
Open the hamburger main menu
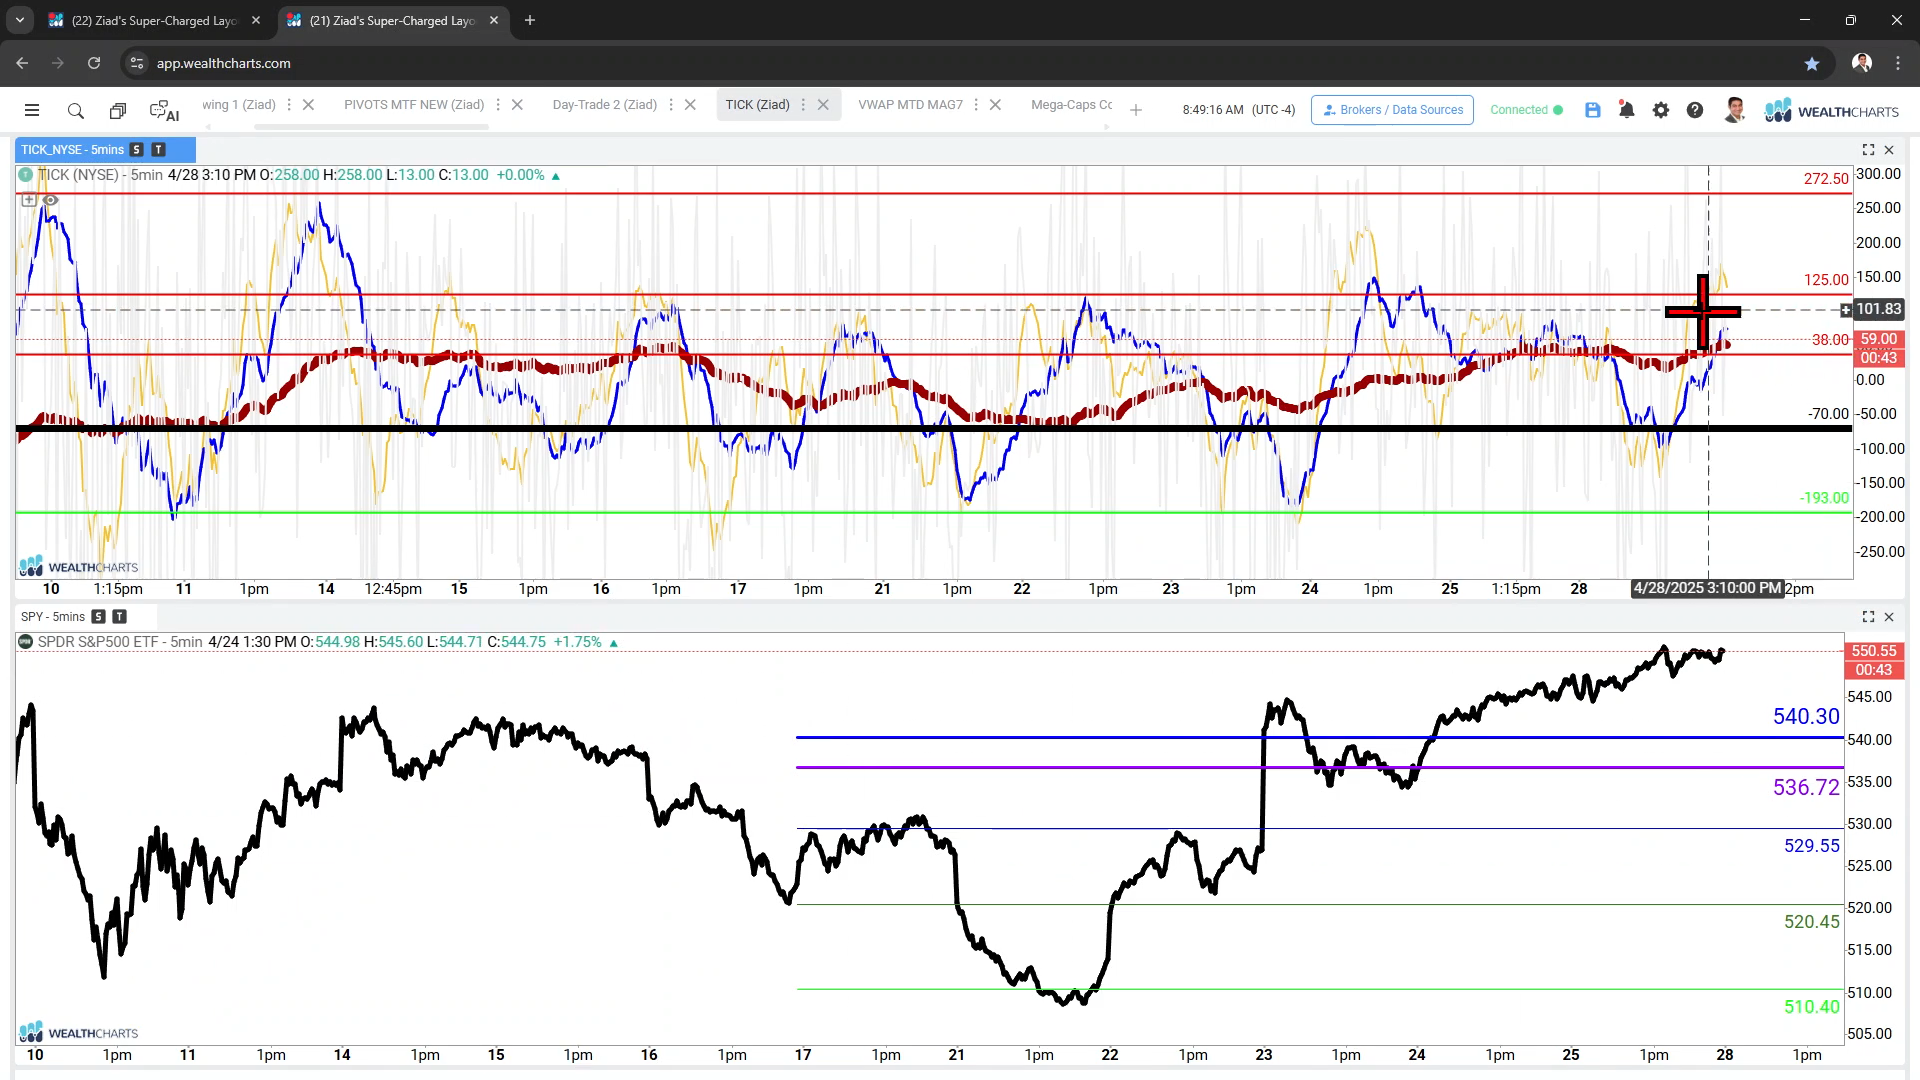[32, 110]
